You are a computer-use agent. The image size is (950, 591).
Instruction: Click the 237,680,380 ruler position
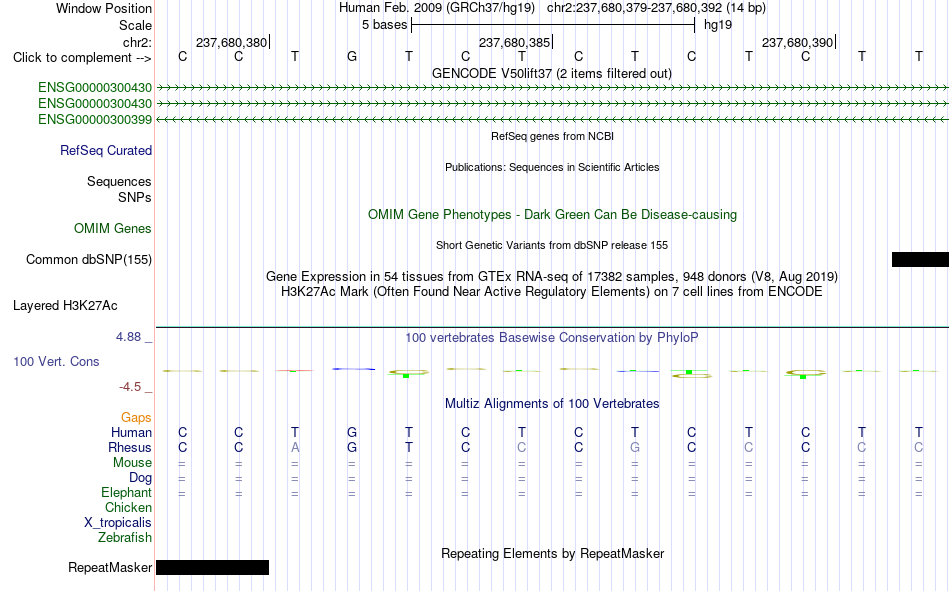[x=231, y=42]
